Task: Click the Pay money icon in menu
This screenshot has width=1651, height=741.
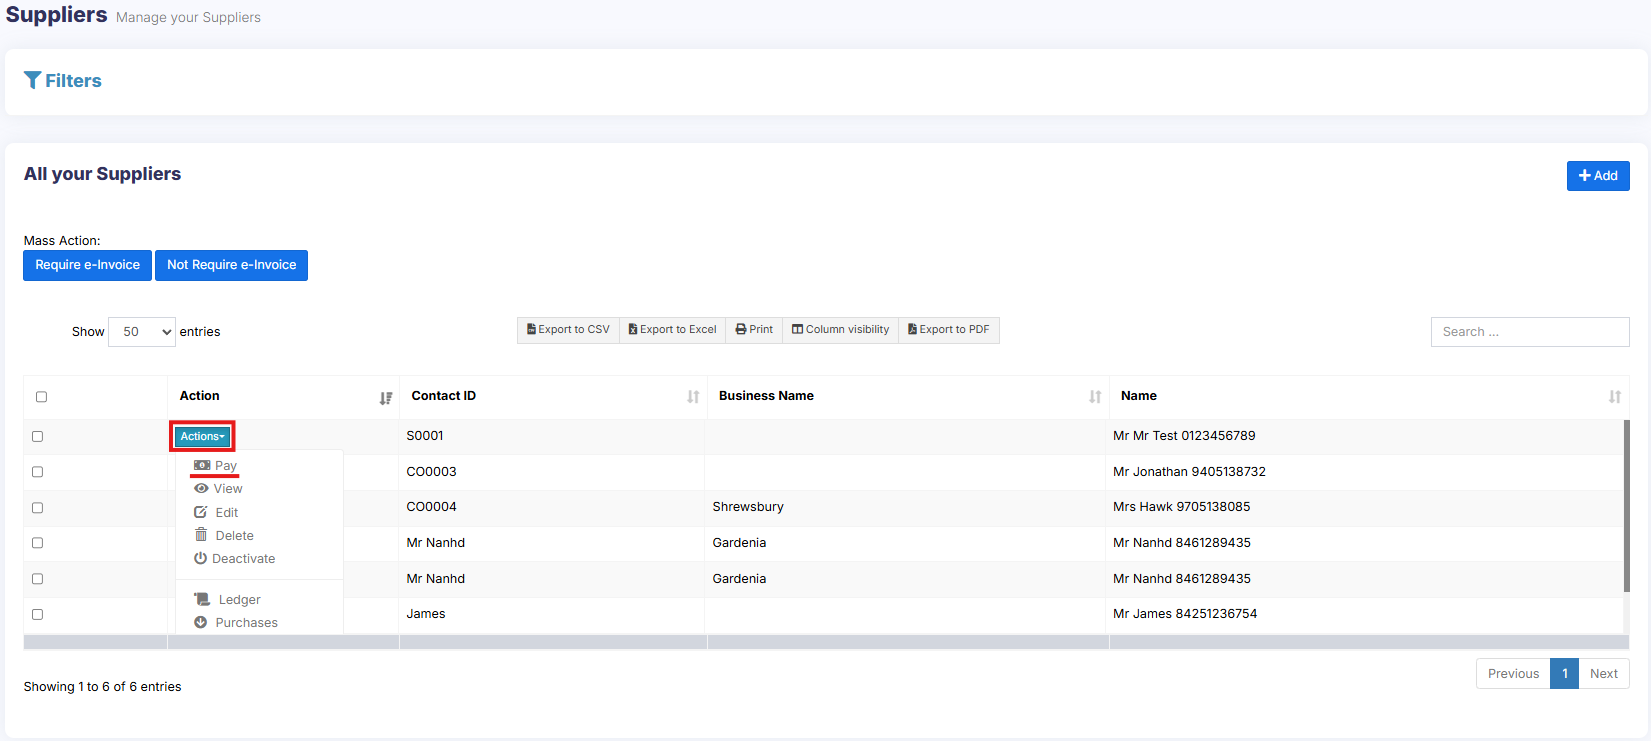Action: (x=202, y=466)
